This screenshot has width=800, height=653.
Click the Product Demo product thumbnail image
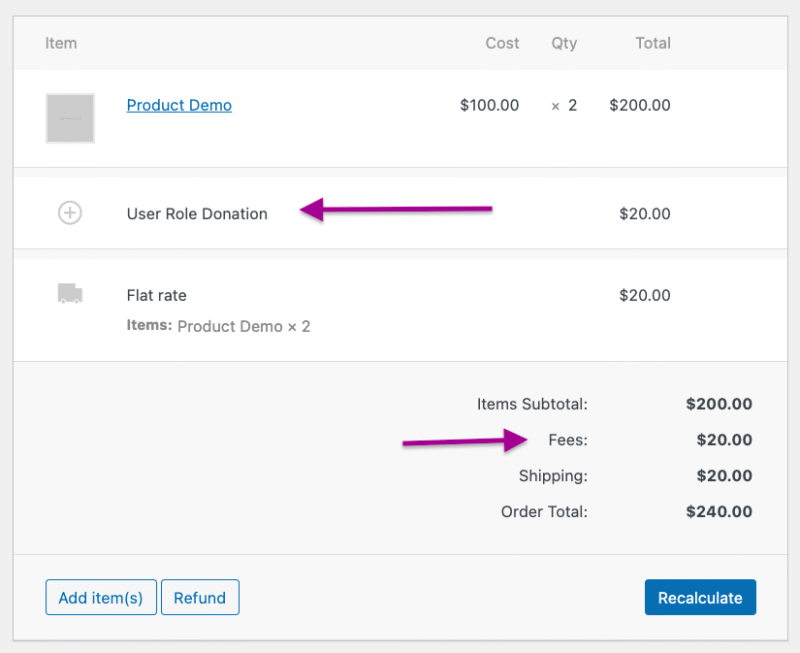70,118
